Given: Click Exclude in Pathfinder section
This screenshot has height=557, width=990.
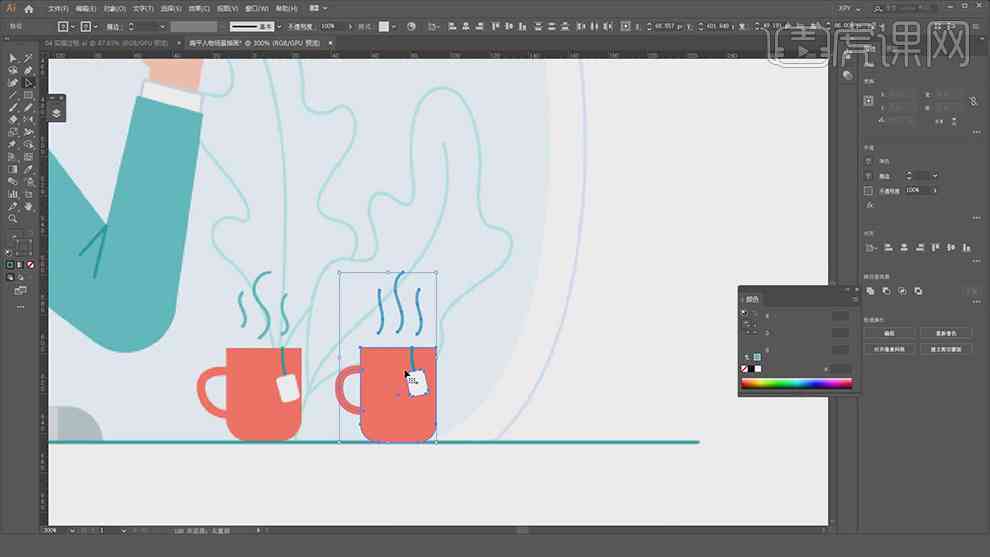Looking at the screenshot, I should 918,291.
